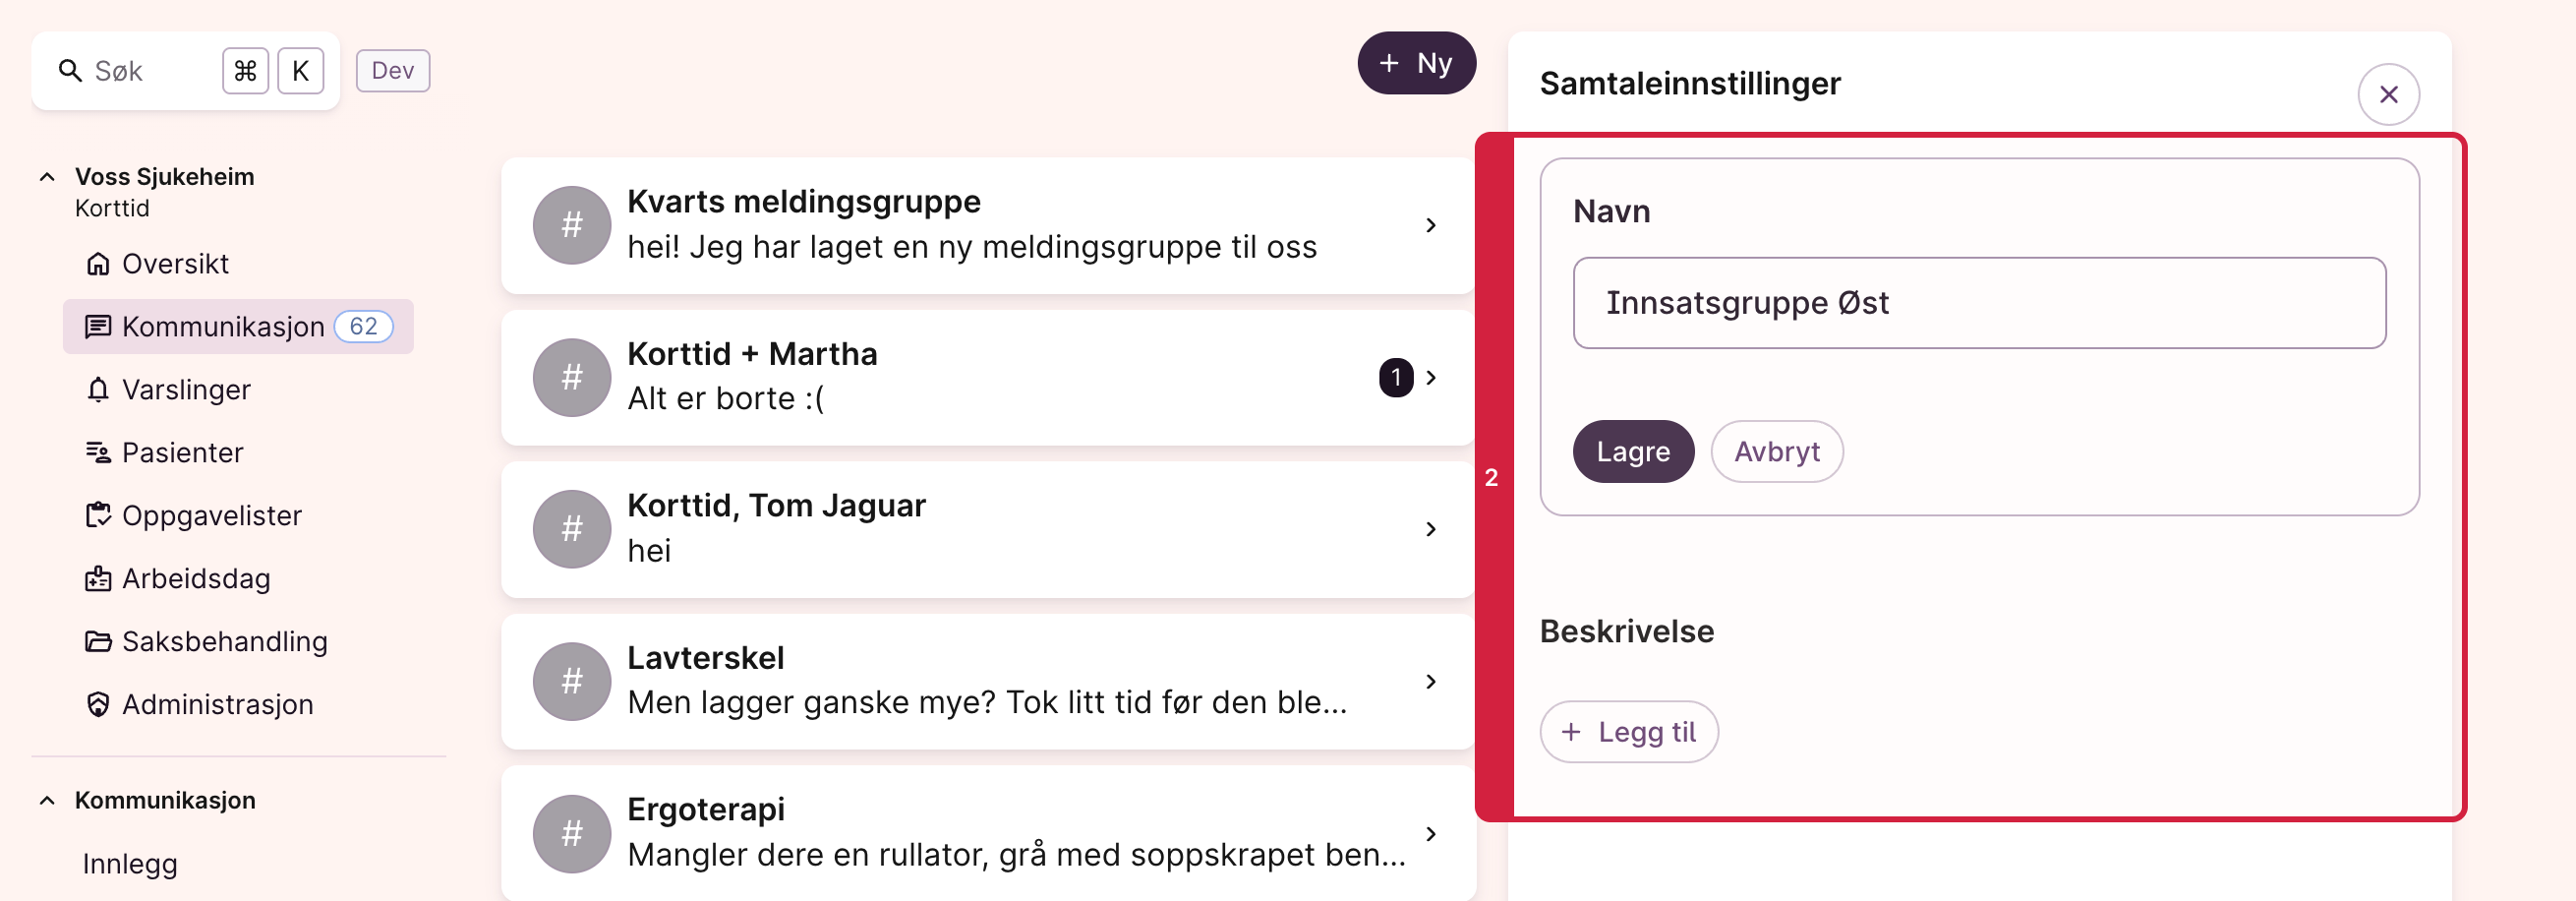Image resolution: width=2576 pixels, height=901 pixels.
Task: Open Kvarts meldingsgruppe chevron arrow
Action: tap(1431, 226)
